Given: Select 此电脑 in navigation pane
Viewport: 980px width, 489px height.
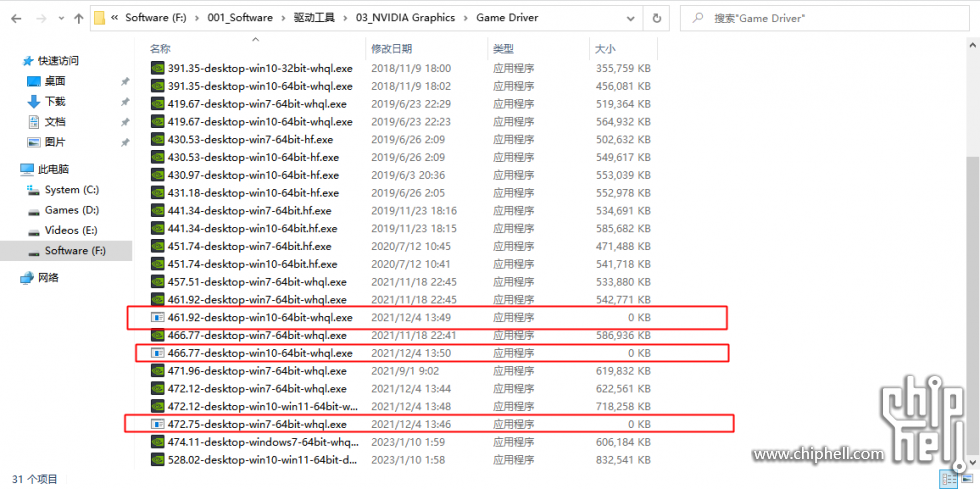Looking at the screenshot, I should pyautogui.click(x=53, y=169).
